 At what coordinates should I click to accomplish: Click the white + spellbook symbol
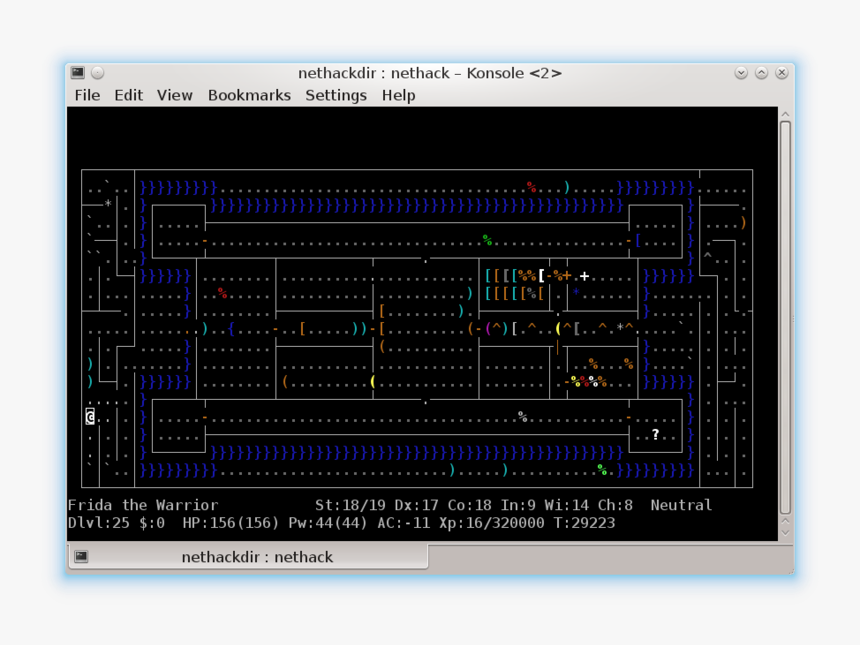pyautogui.click(x=585, y=276)
